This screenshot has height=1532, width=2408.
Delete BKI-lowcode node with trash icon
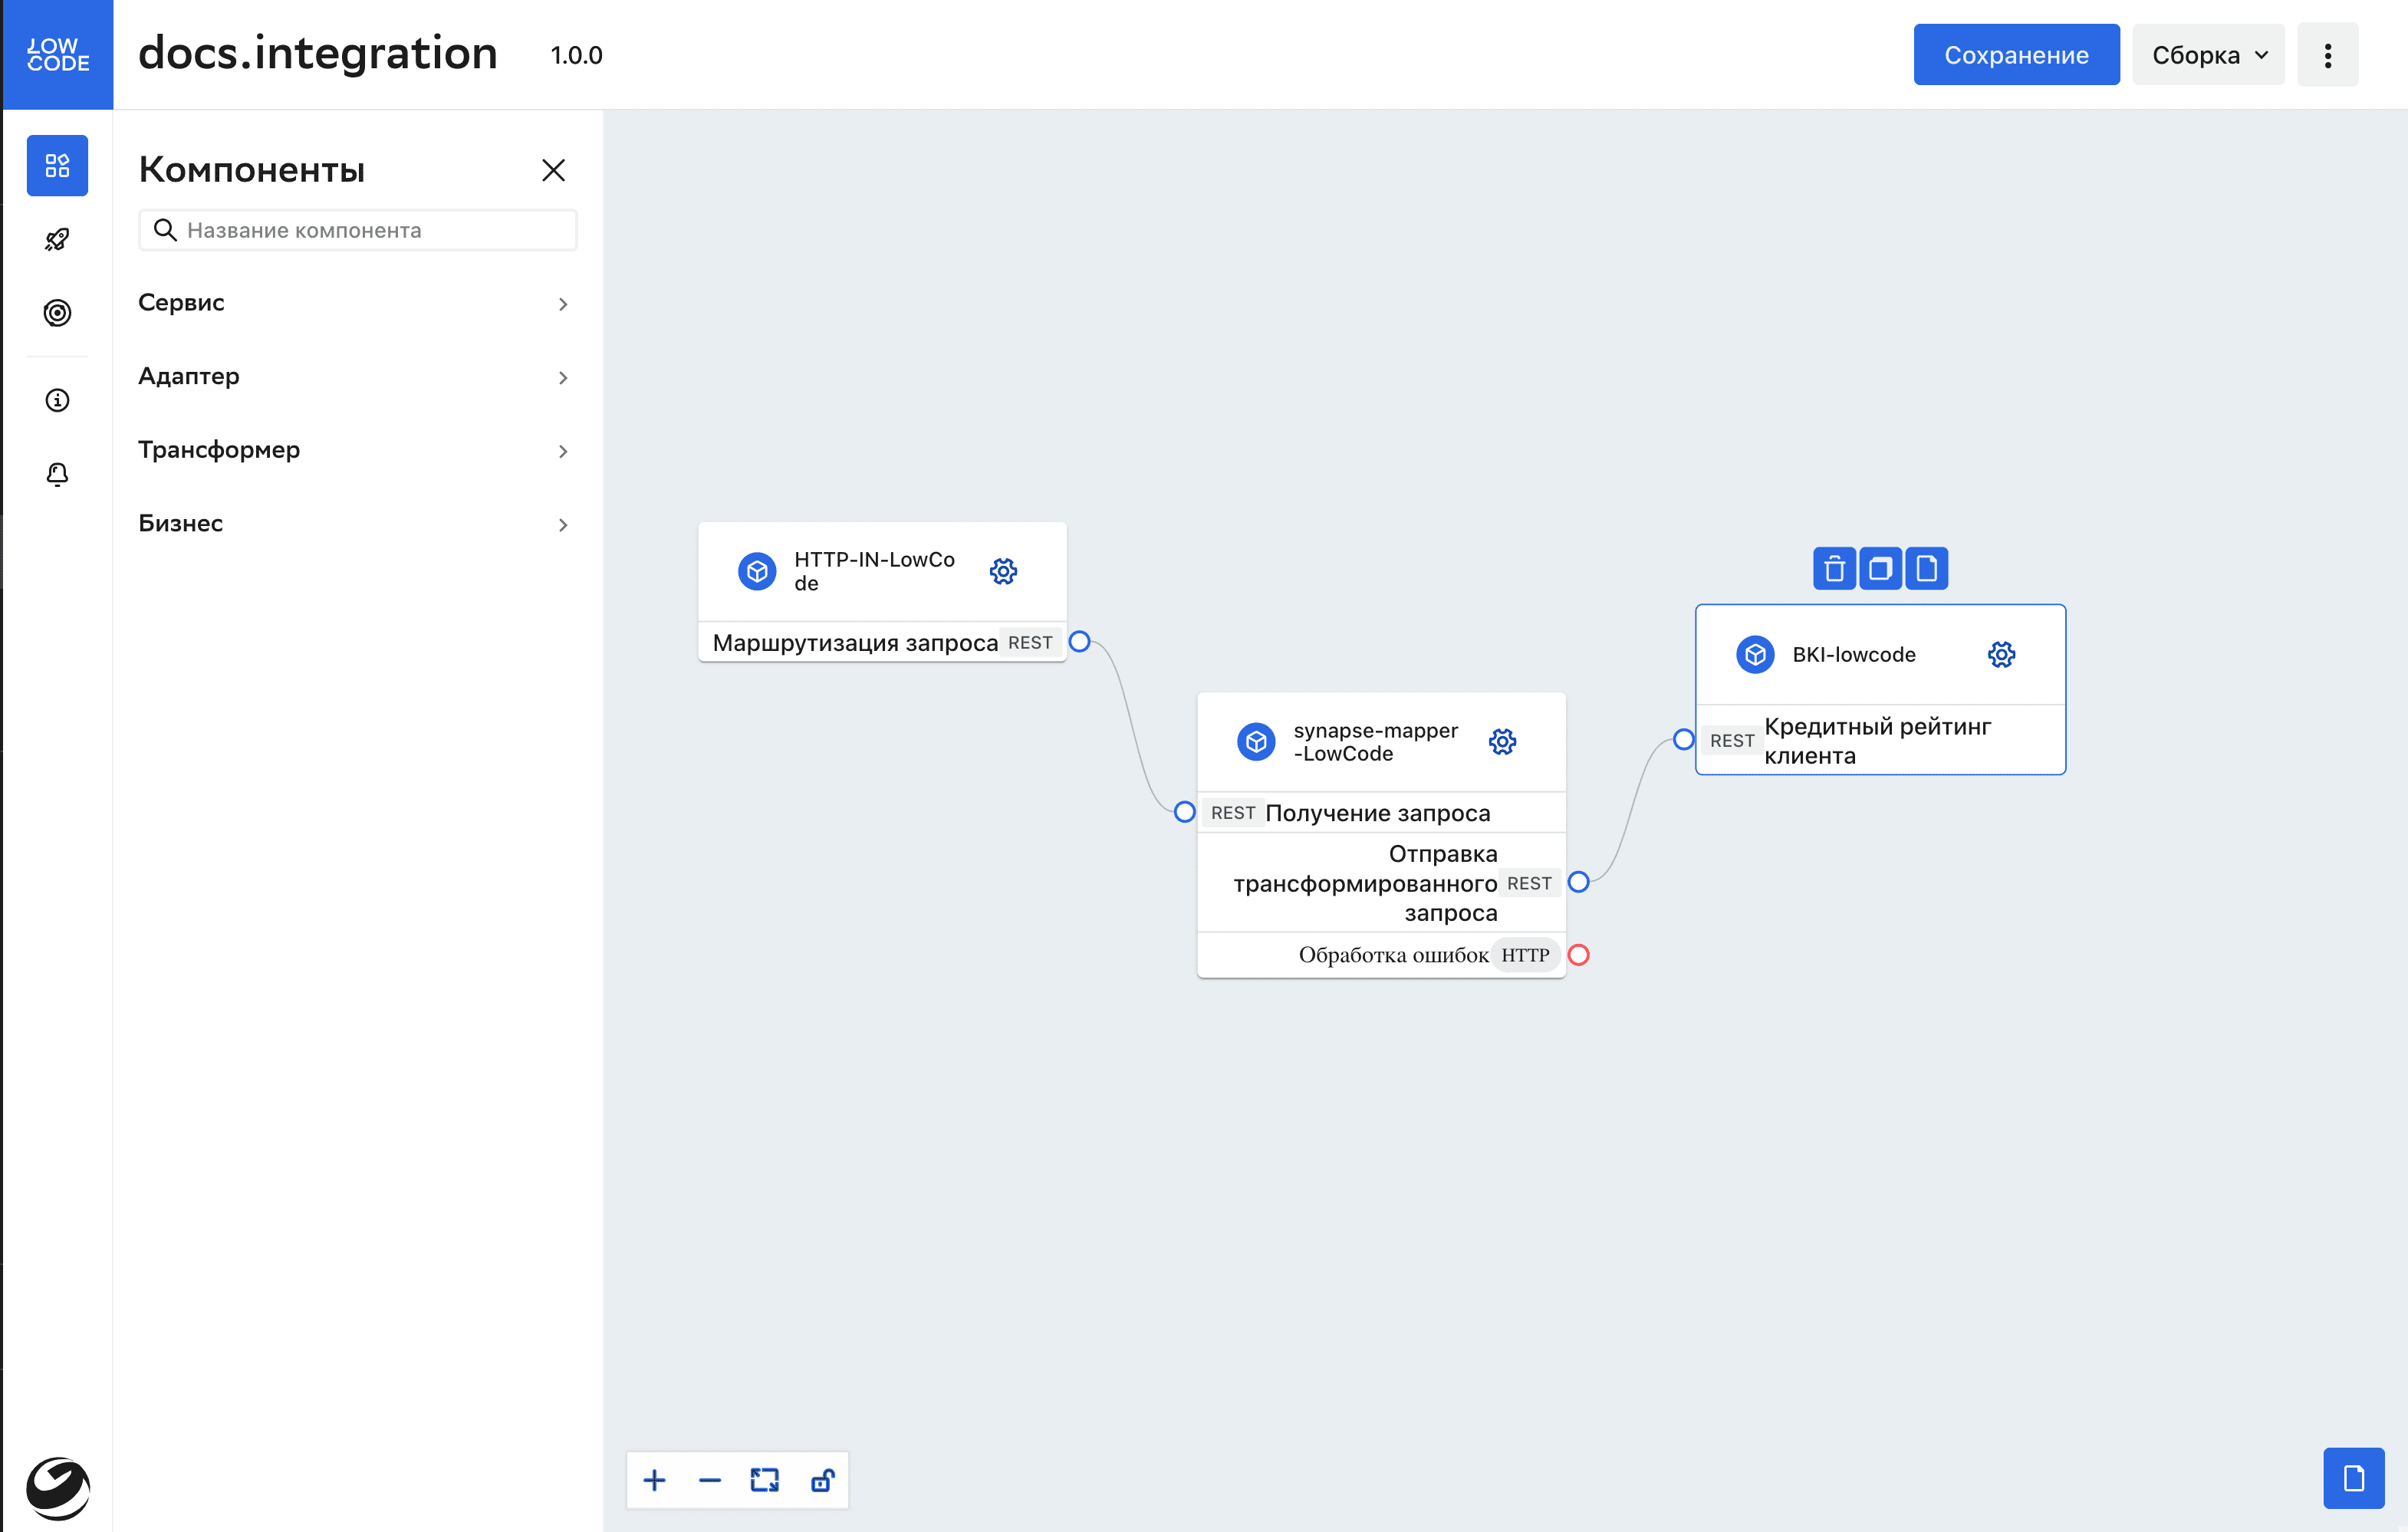coord(1834,569)
